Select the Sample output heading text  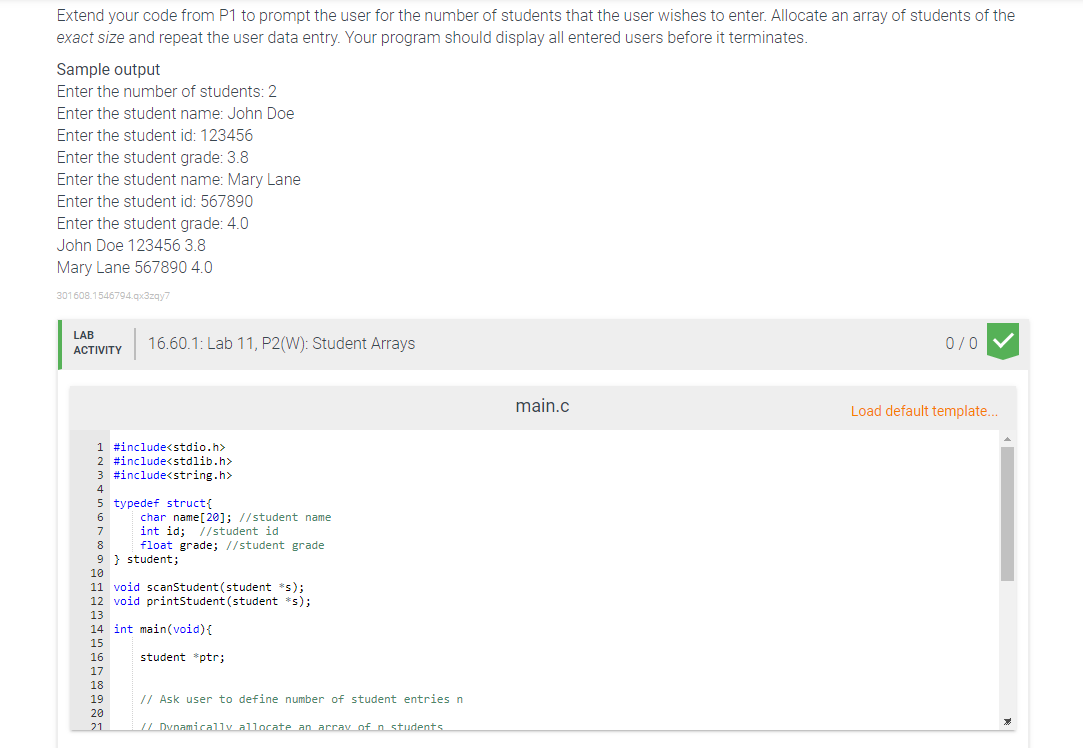pyautogui.click(x=108, y=69)
